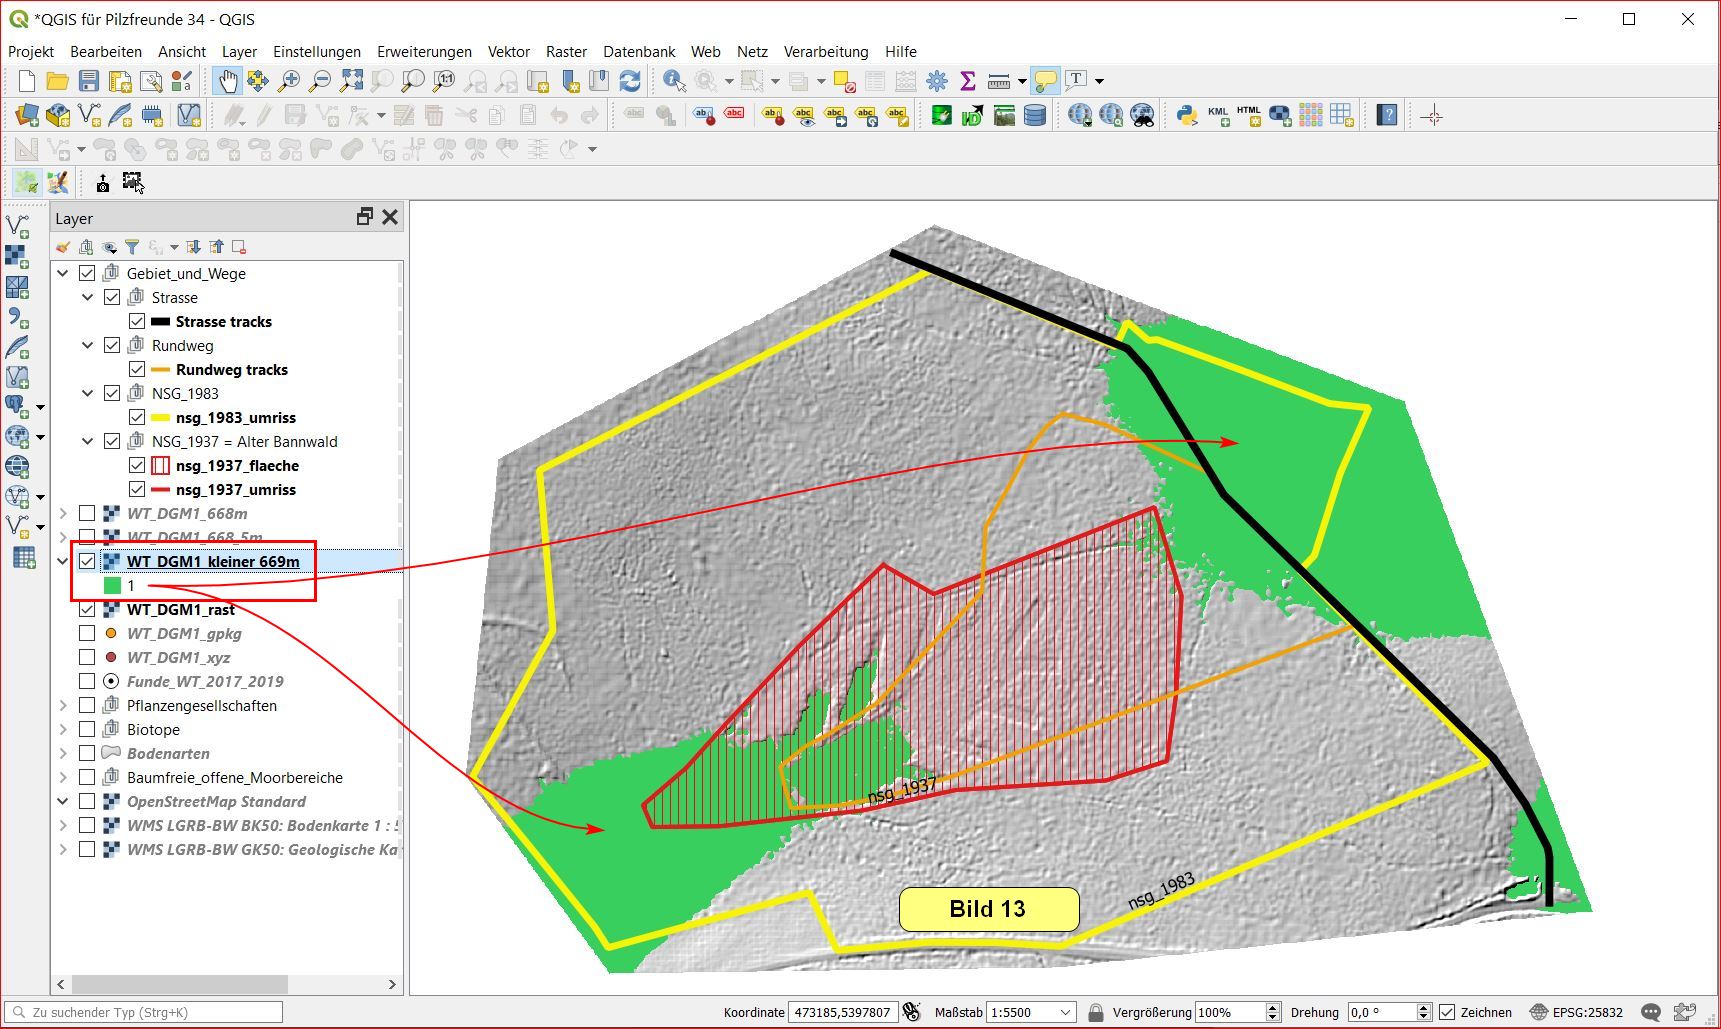This screenshot has height=1029, width=1721.
Task: Open the Vektor menu
Action: (508, 52)
